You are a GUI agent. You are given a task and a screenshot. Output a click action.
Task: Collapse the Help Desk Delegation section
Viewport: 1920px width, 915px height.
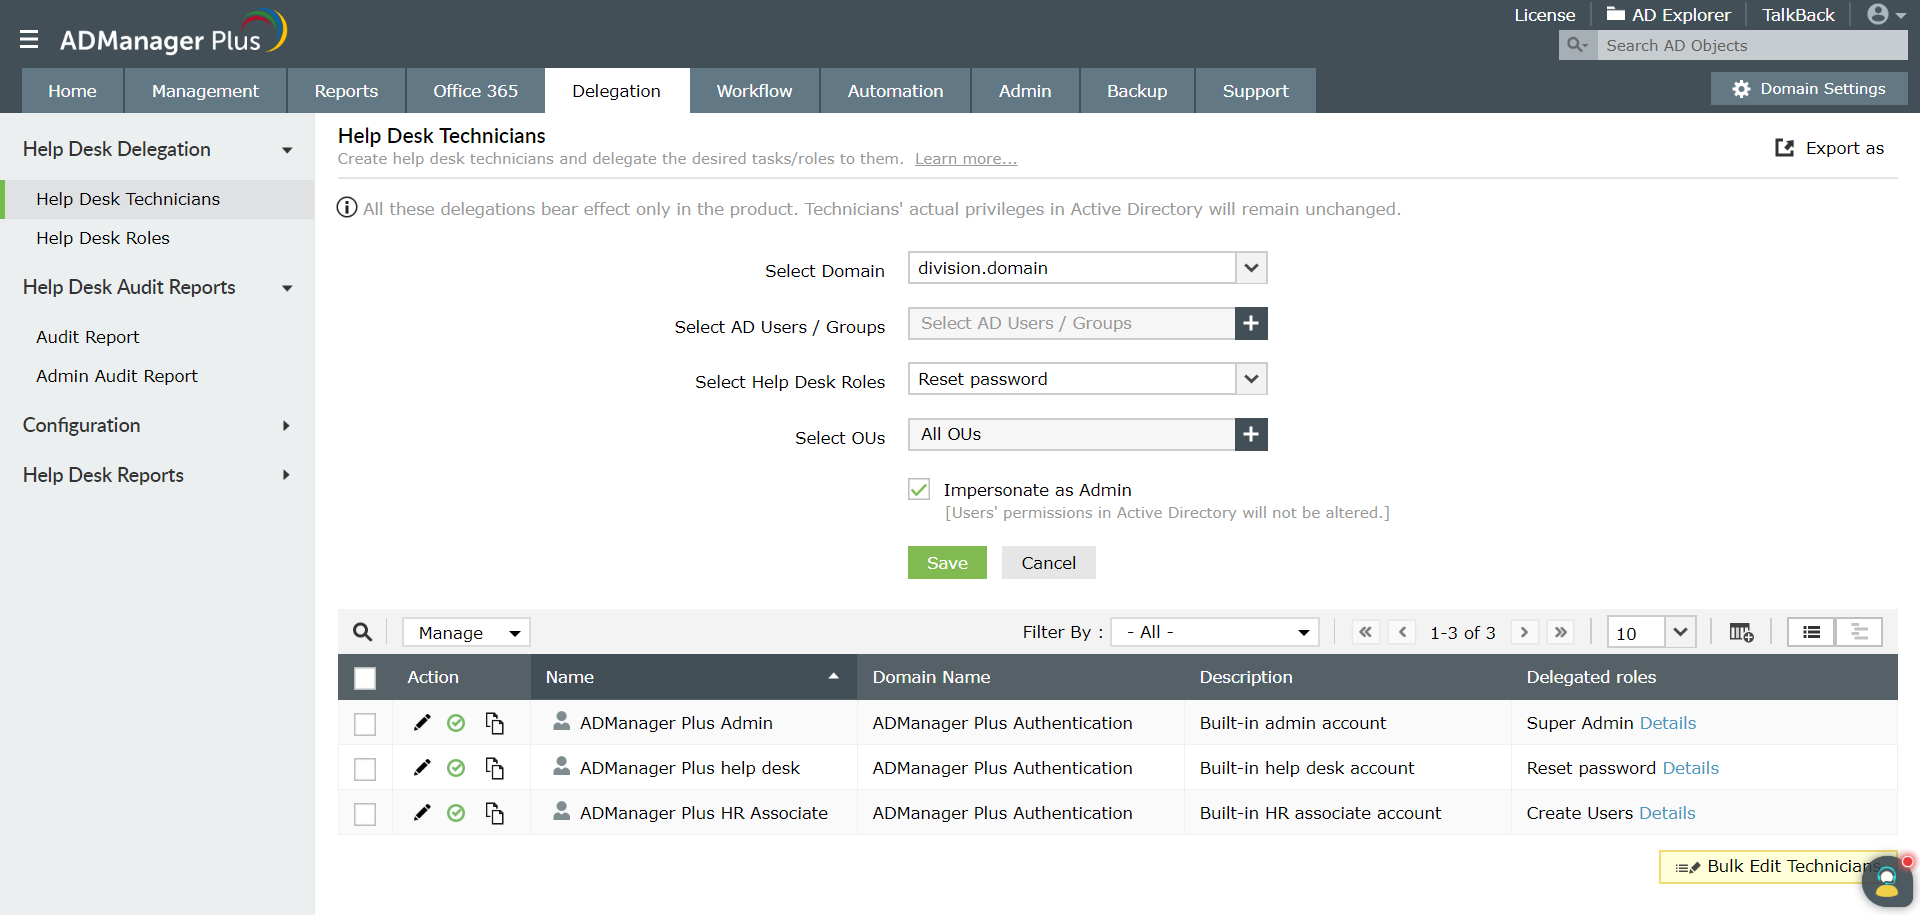(287, 150)
